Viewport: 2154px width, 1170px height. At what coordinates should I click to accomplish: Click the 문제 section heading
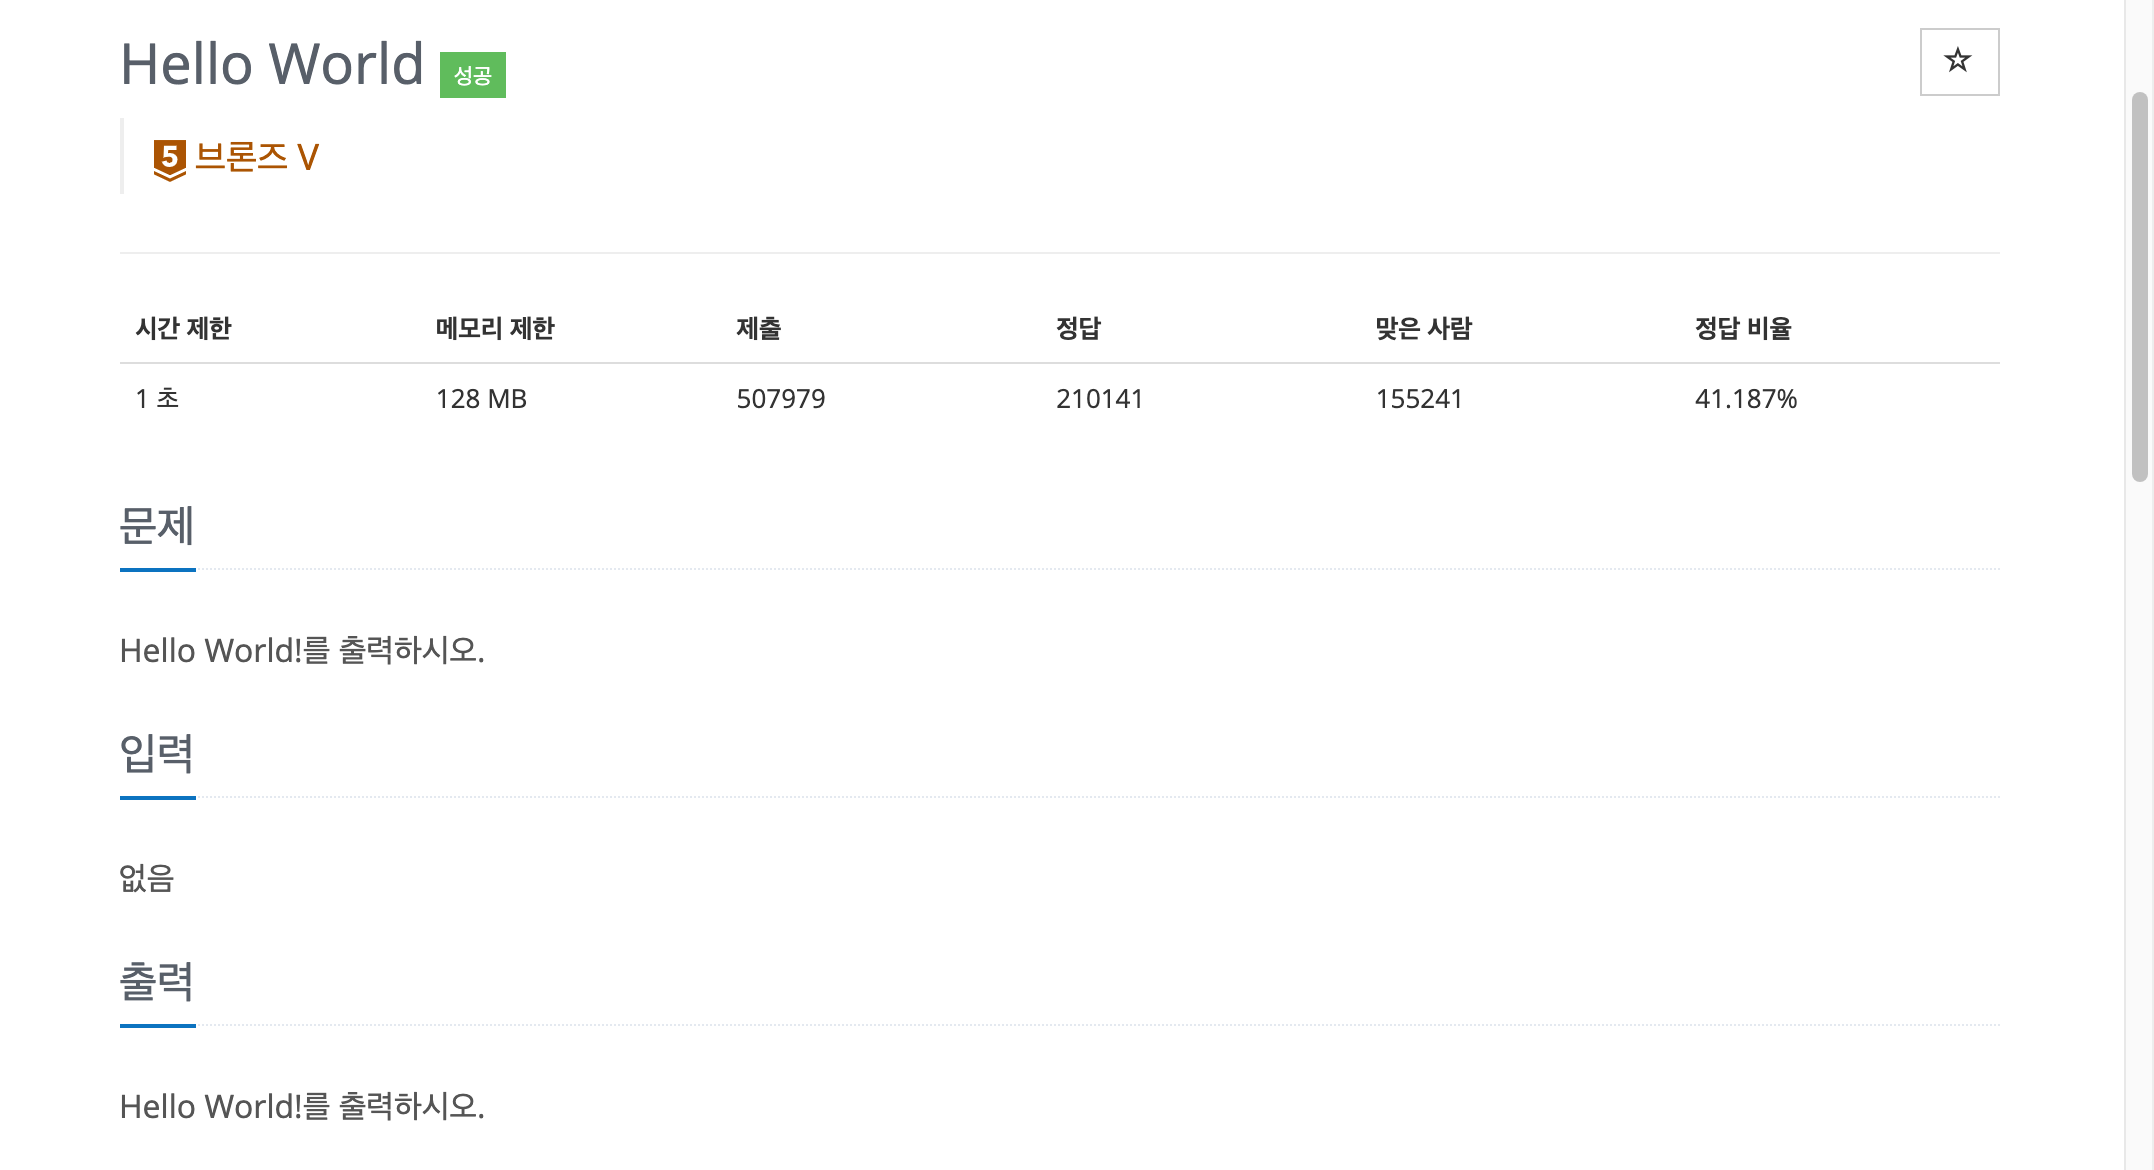(157, 526)
